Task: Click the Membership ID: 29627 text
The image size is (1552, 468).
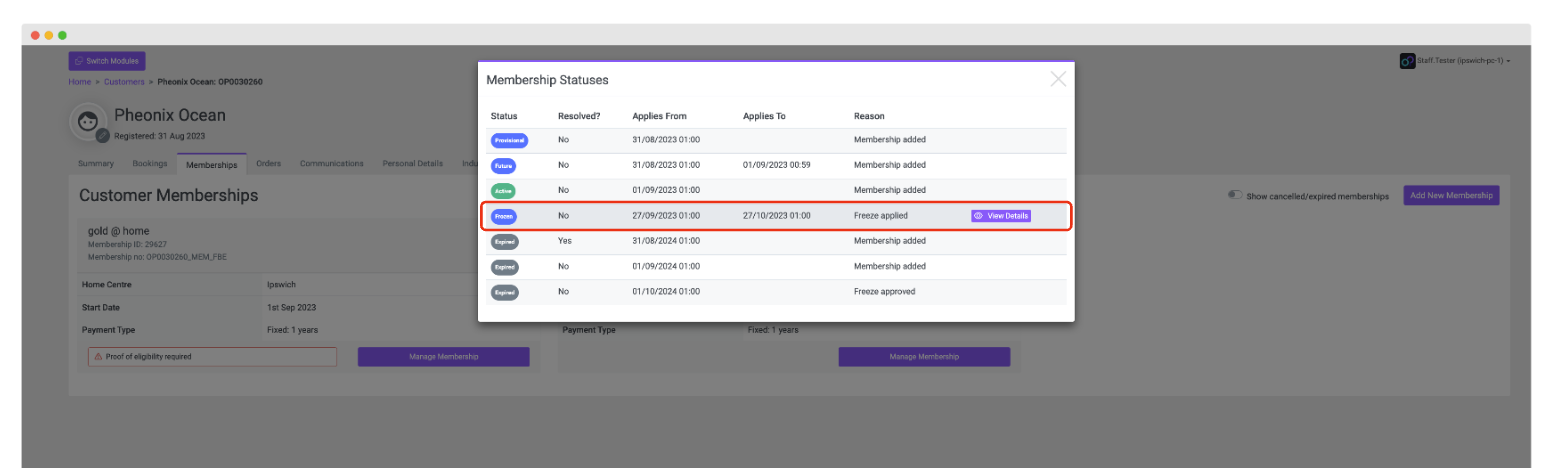Action: [x=127, y=244]
